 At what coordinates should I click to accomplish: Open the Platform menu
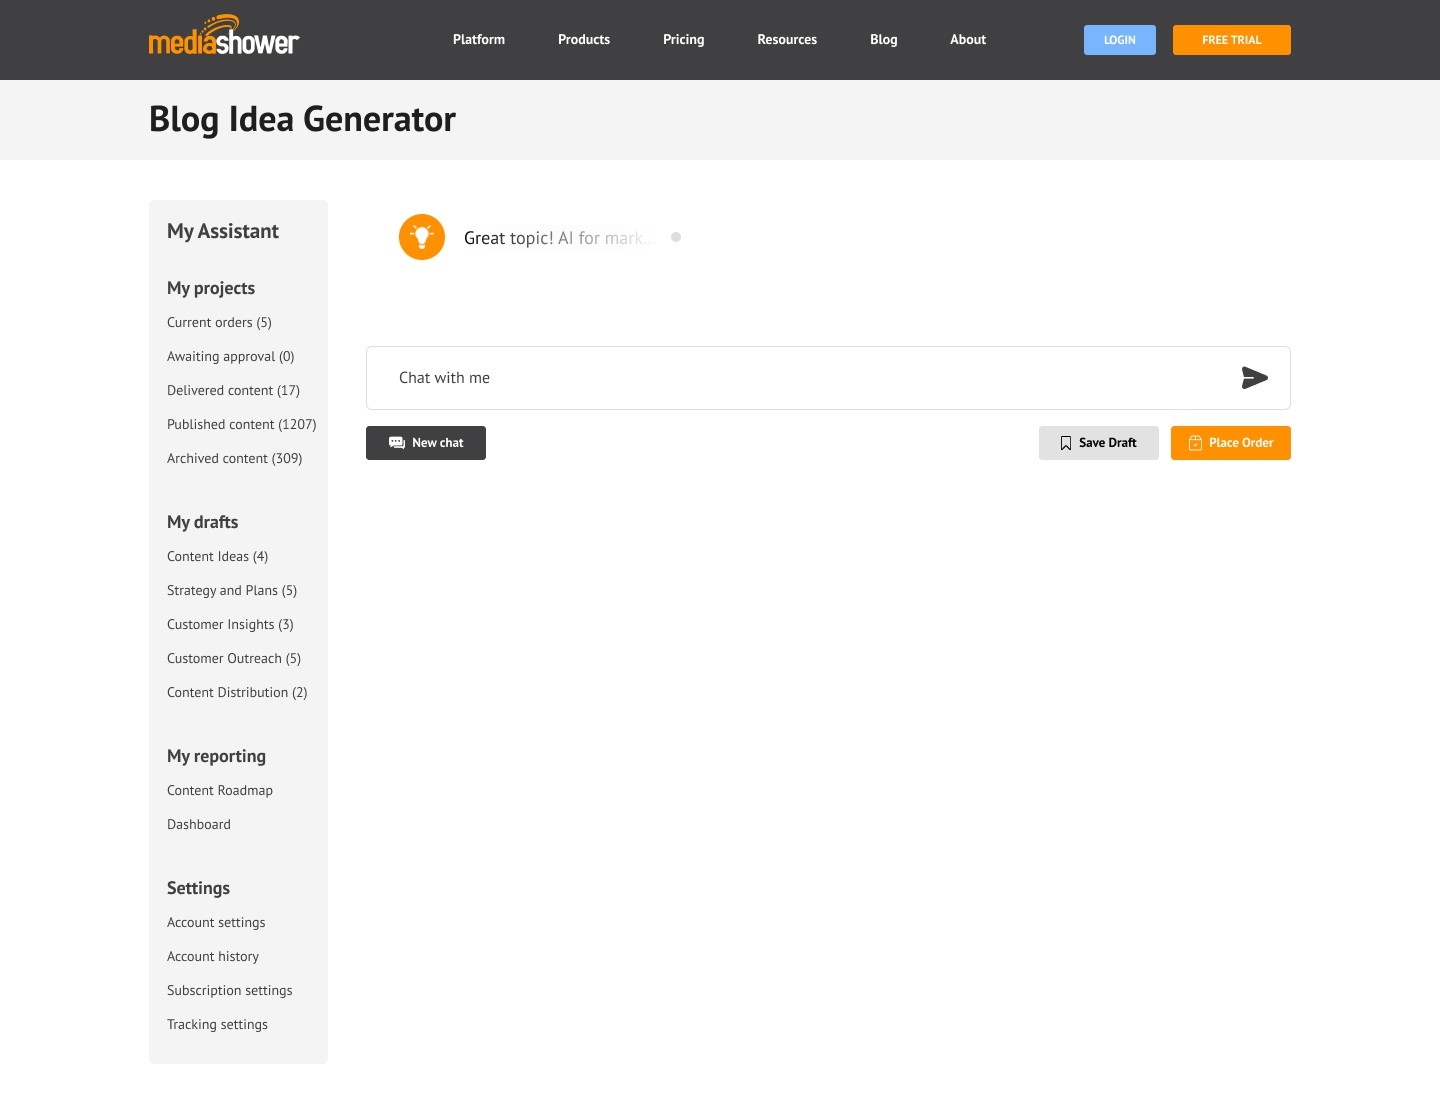(x=479, y=40)
